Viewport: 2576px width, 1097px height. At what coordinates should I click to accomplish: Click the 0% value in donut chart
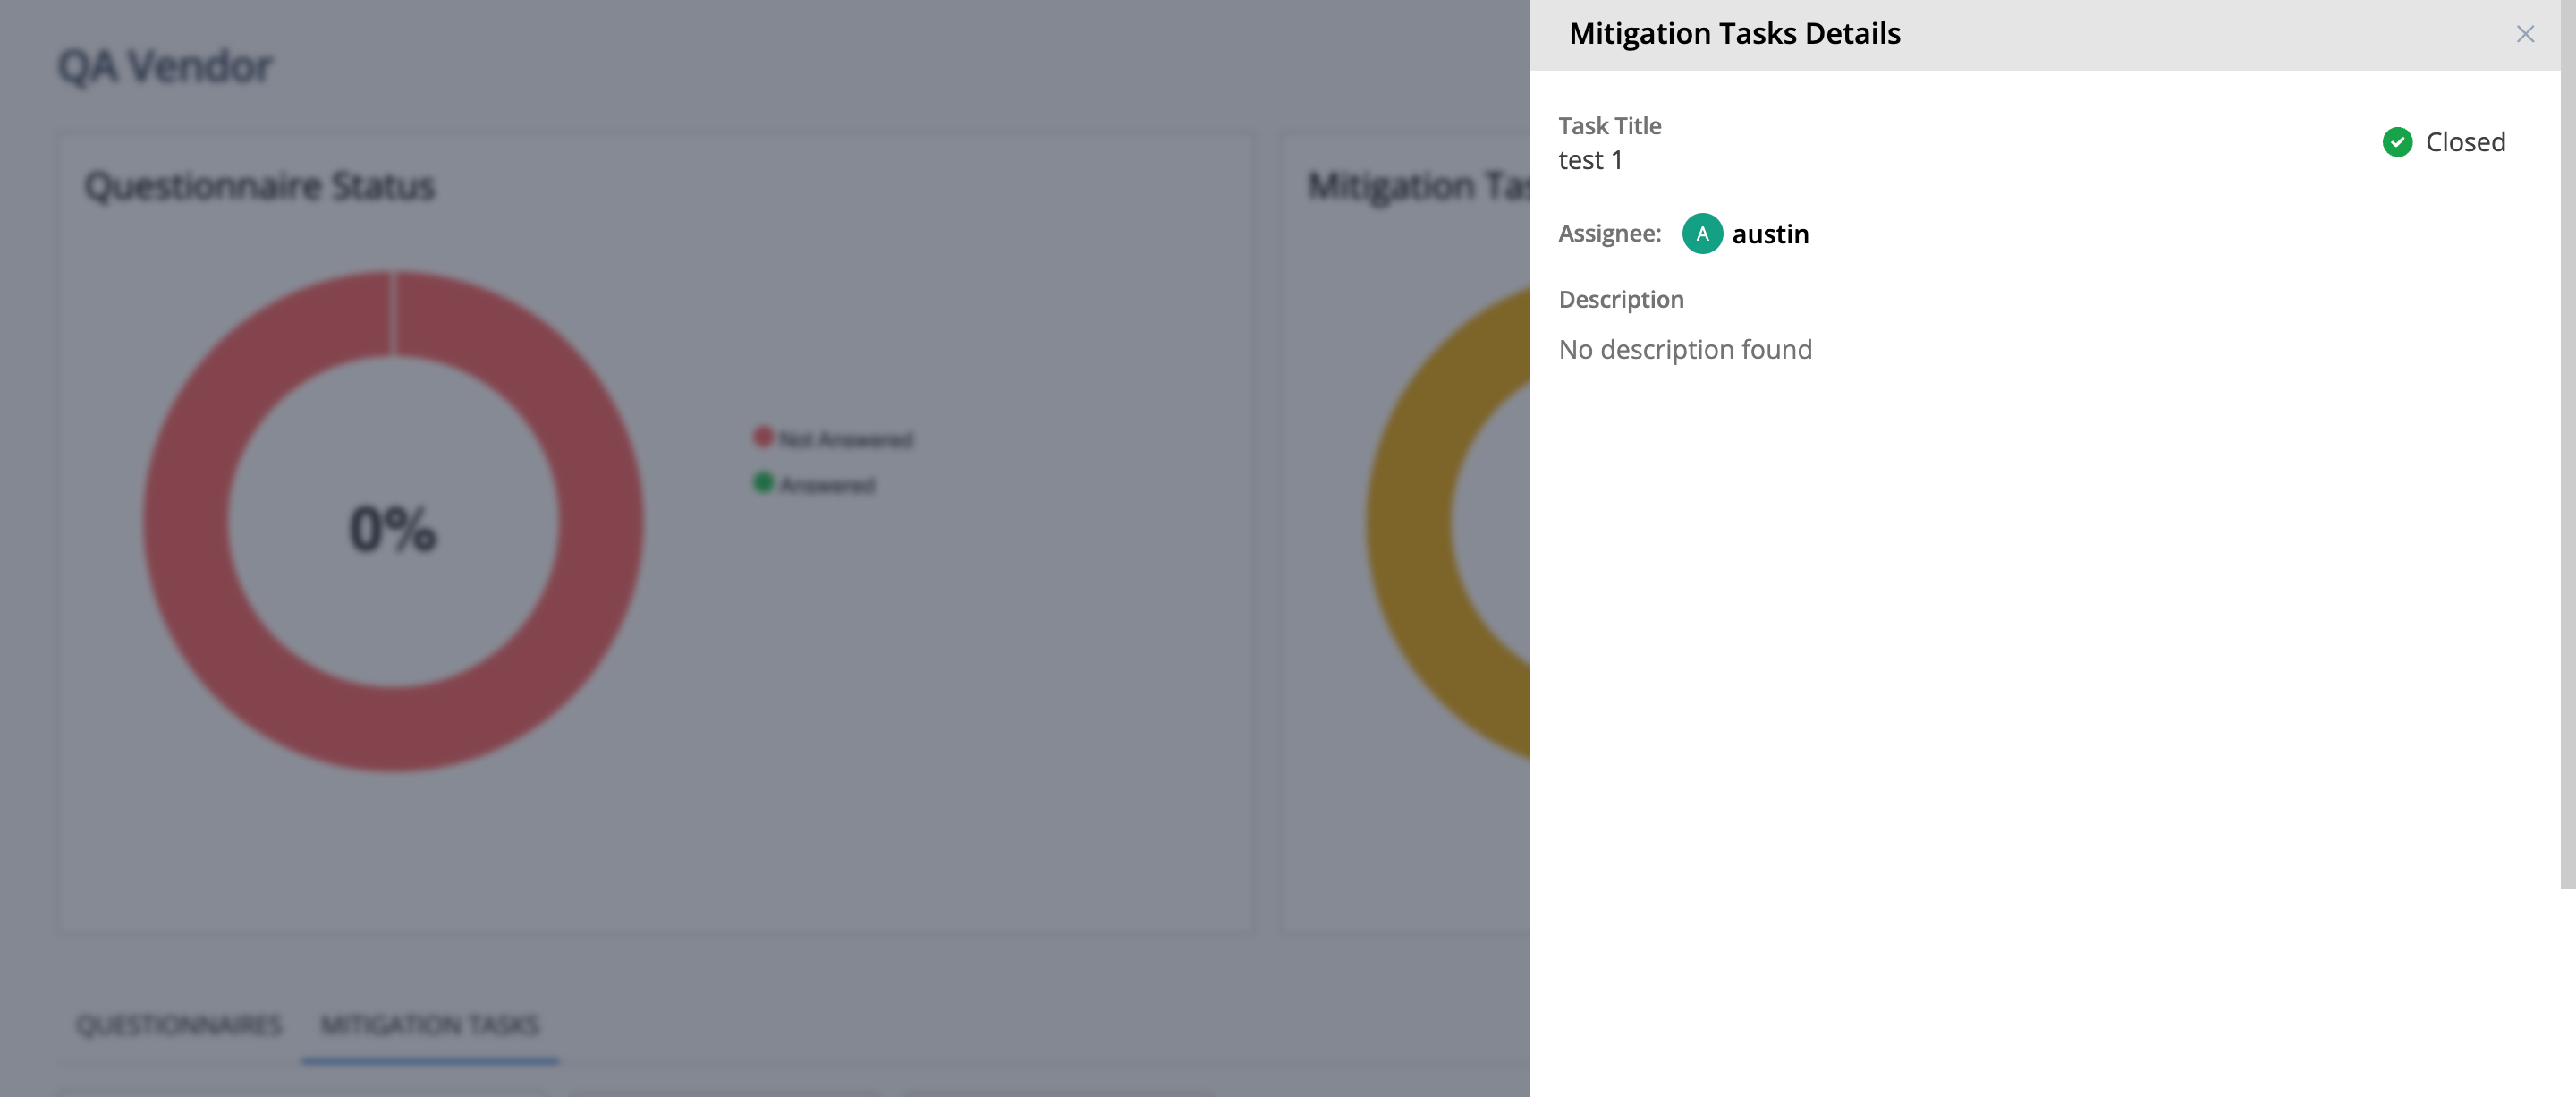[x=393, y=528]
